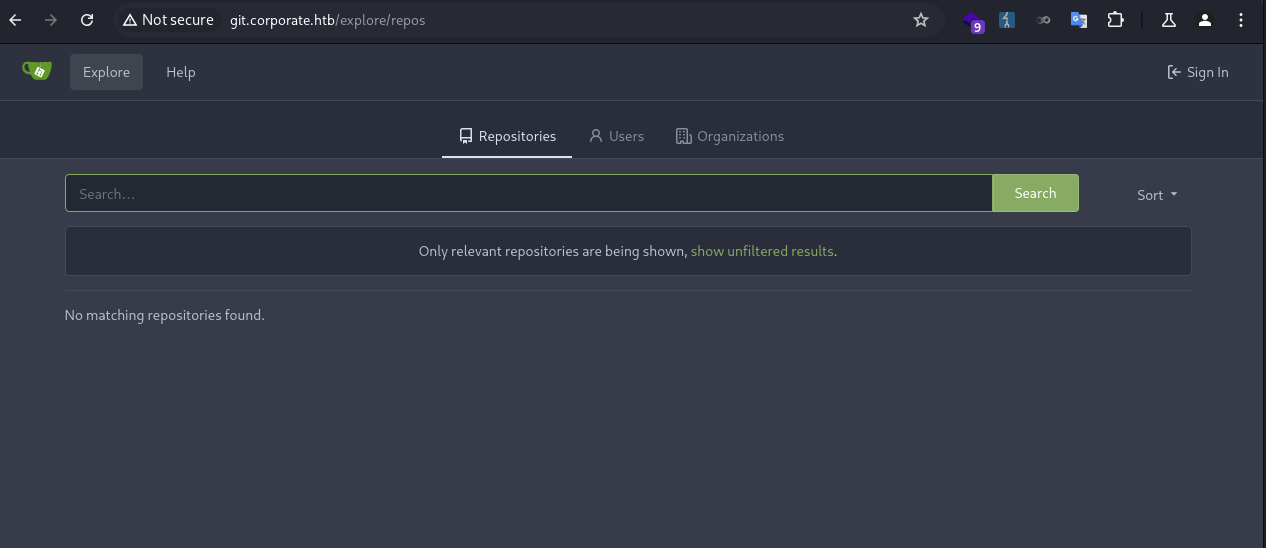
Task: Switch to the Organizations tab
Action: click(x=729, y=136)
